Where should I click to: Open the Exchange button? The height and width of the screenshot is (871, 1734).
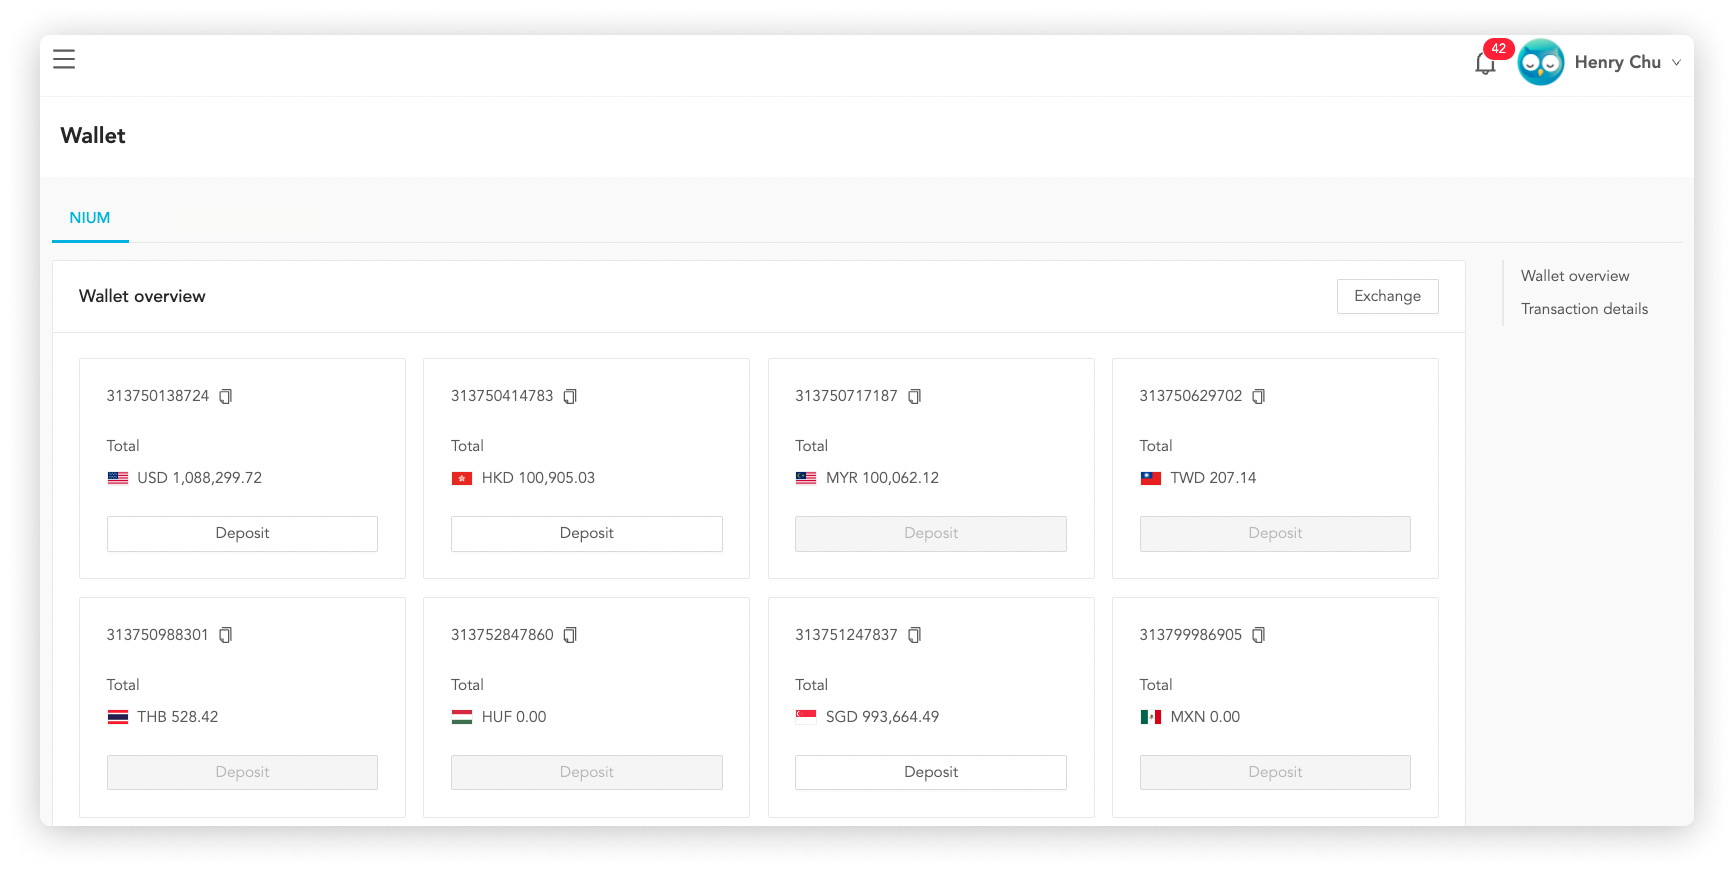pyautogui.click(x=1387, y=296)
